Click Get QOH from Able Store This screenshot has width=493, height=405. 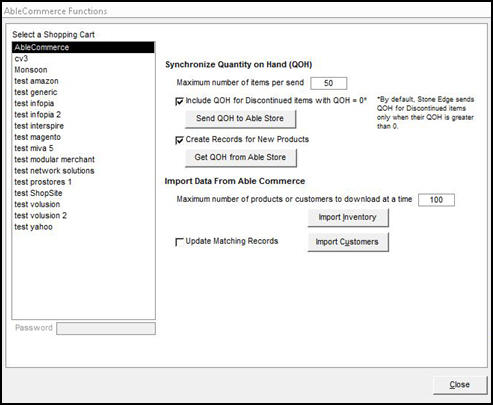click(x=240, y=157)
